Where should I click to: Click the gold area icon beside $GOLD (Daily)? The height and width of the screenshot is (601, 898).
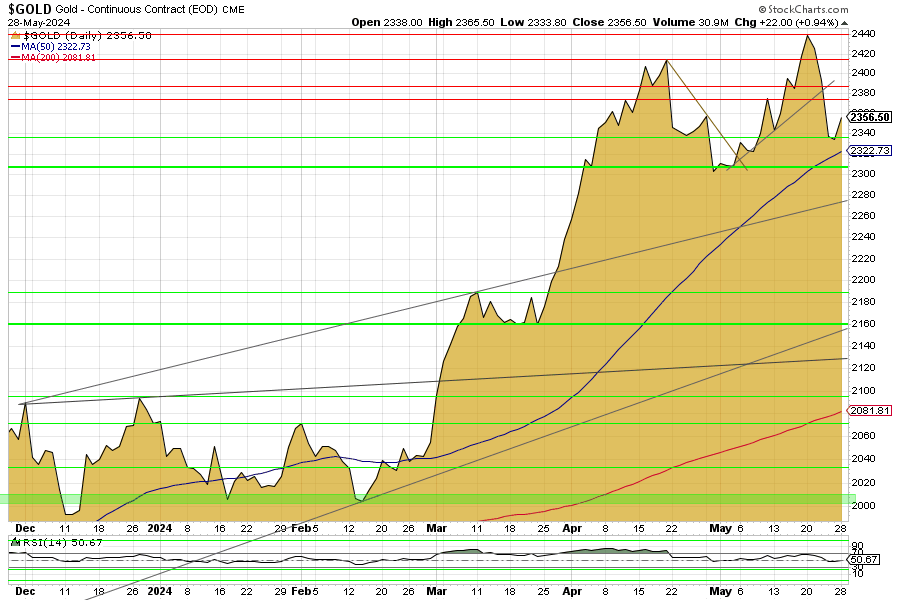(x=14, y=35)
